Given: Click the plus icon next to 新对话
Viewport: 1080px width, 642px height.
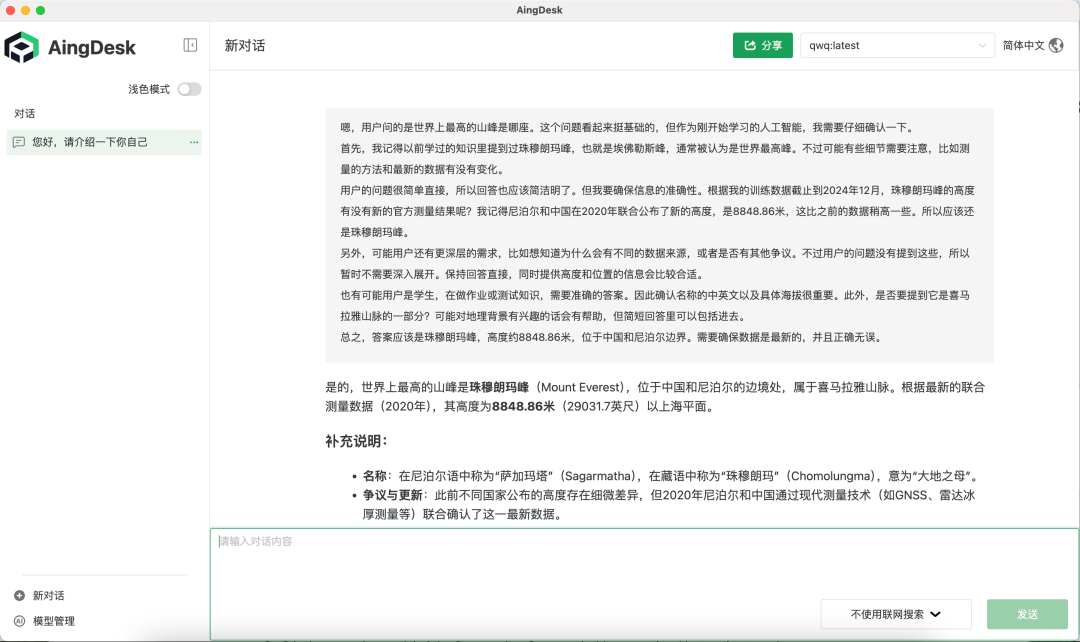Looking at the screenshot, I should [x=19, y=595].
